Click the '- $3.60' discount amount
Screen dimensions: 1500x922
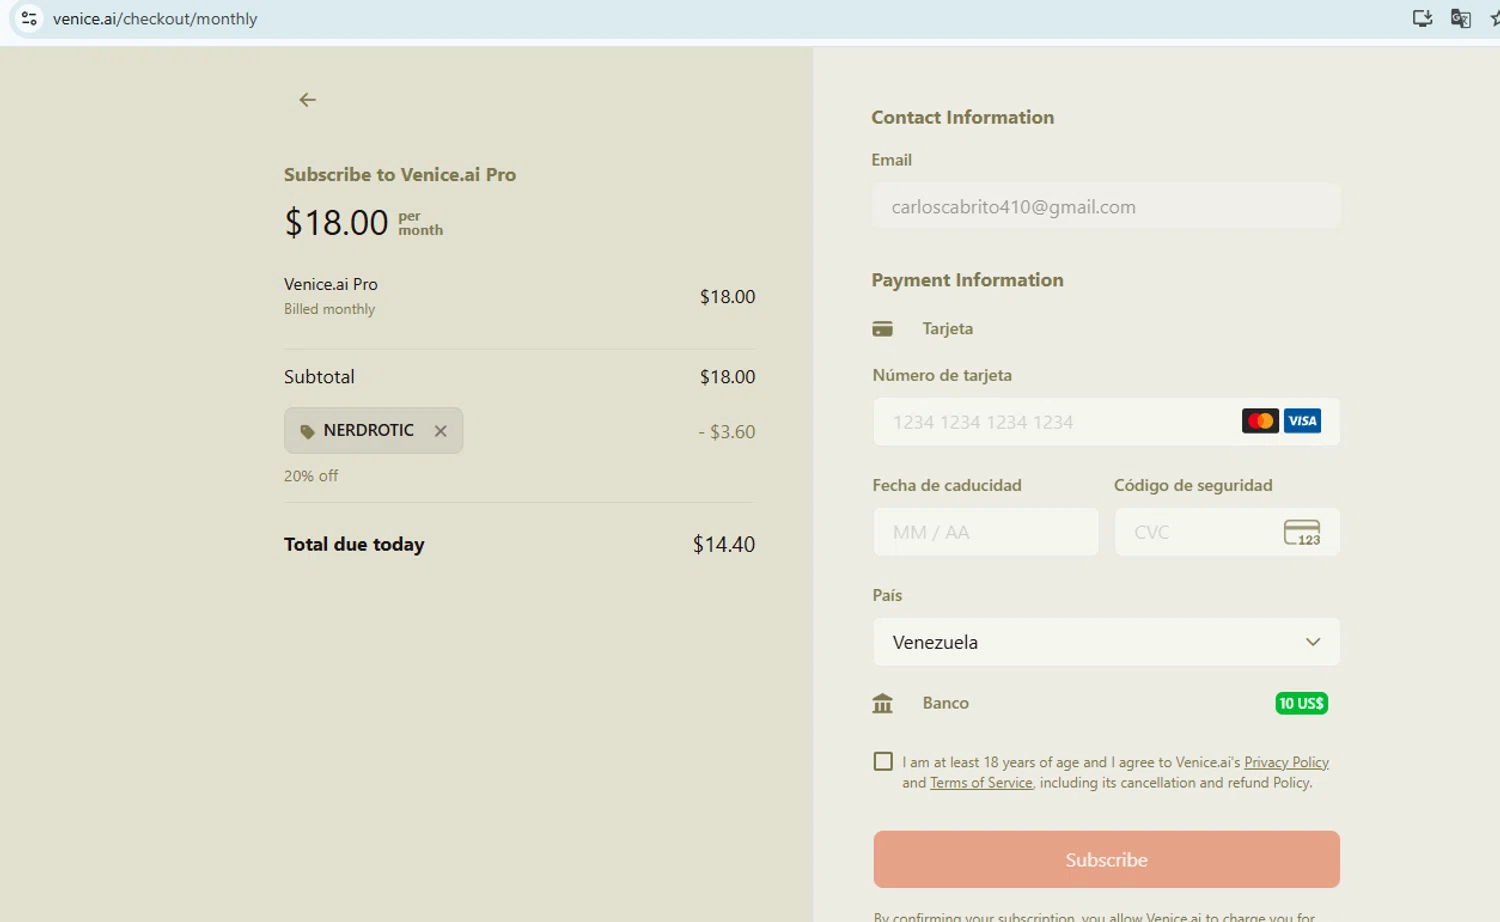727,432
